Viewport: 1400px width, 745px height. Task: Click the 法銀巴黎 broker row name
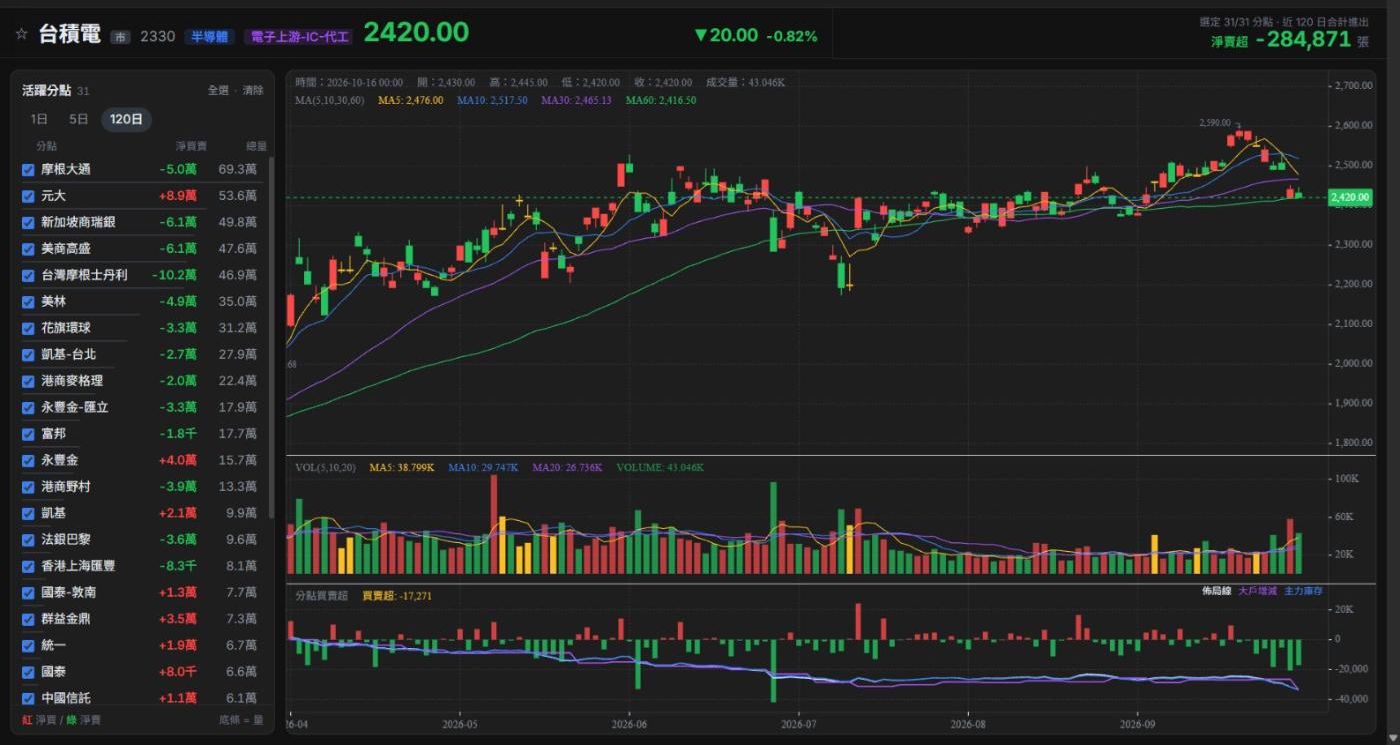point(67,540)
